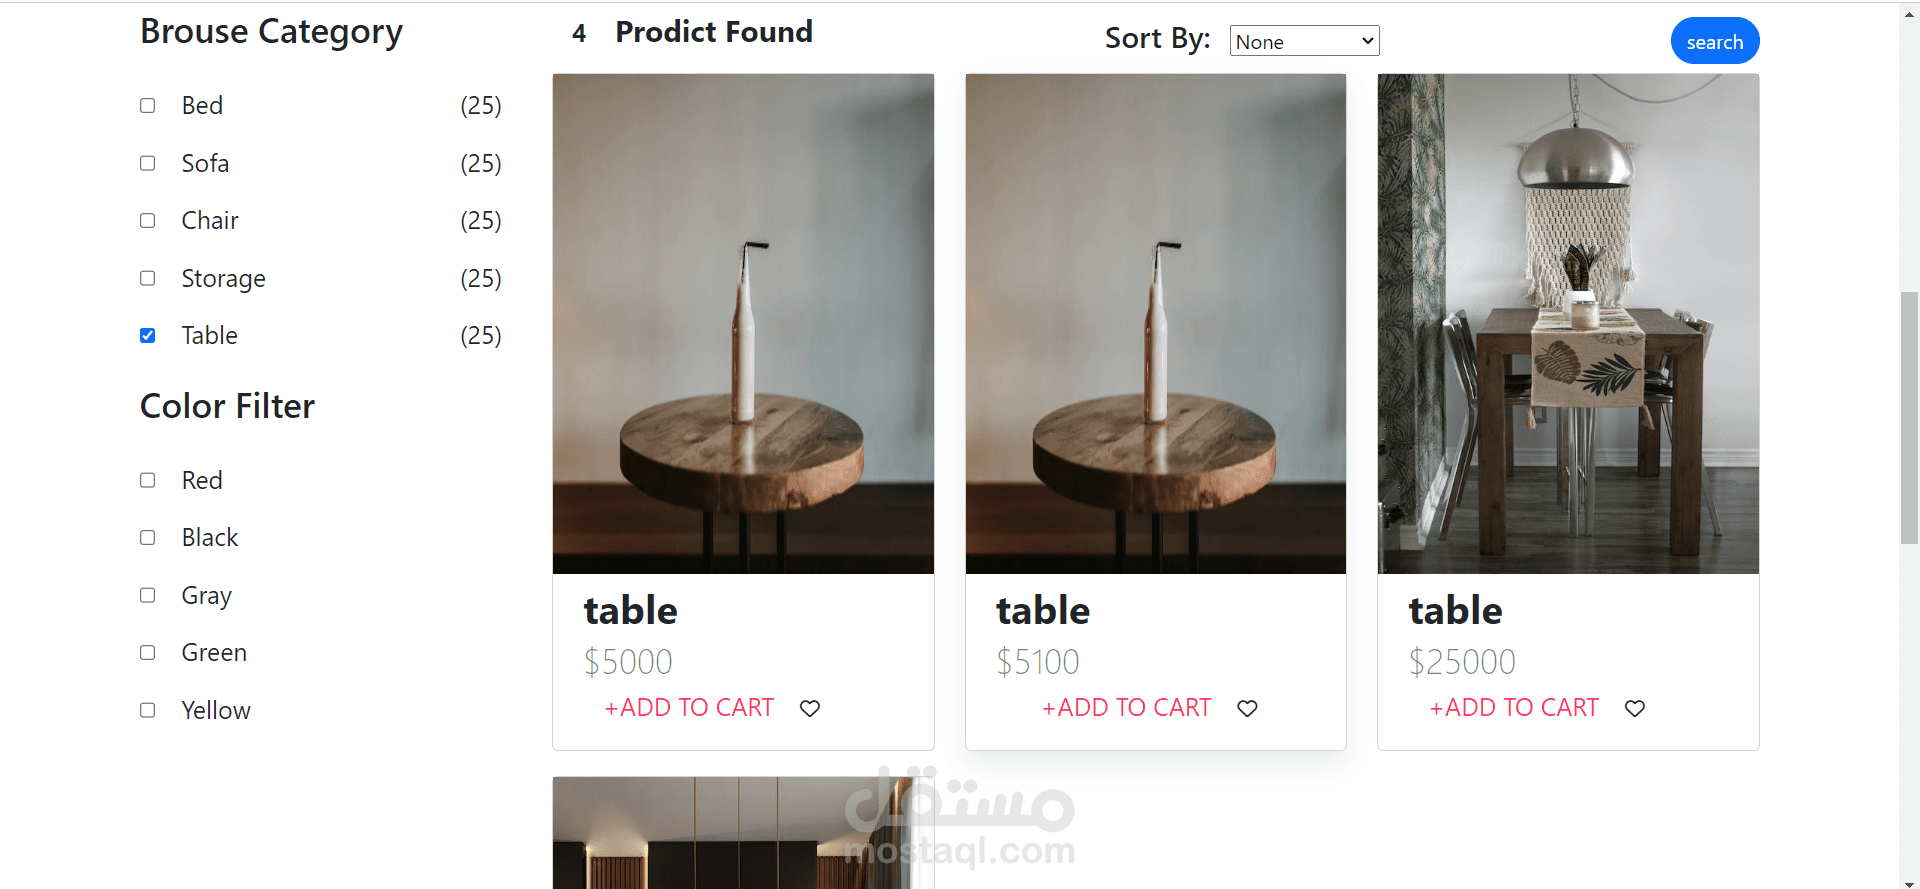Add the $5100 table to cart
This screenshot has height=889, width=1920.
(1127, 708)
